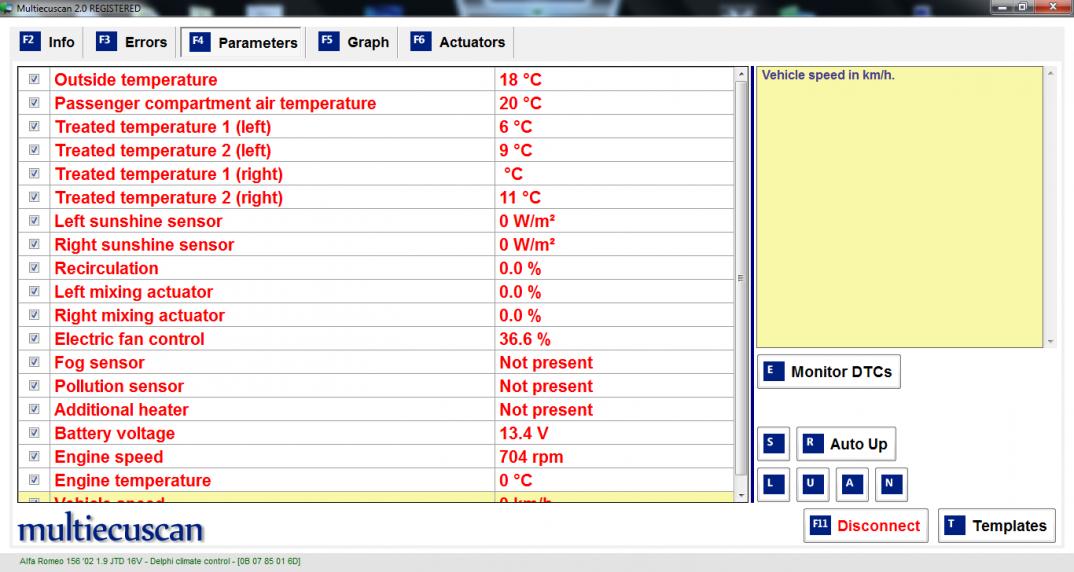Click the A key button
The height and width of the screenshot is (572, 1074).
pyautogui.click(x=852, y=484)
